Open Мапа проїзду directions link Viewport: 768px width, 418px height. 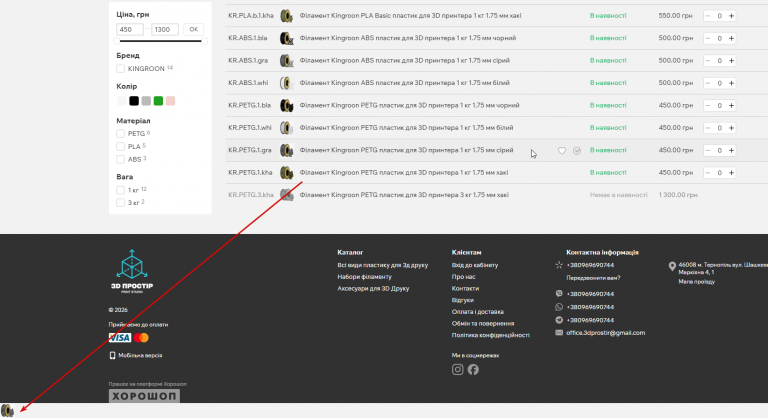pos(696,282)
